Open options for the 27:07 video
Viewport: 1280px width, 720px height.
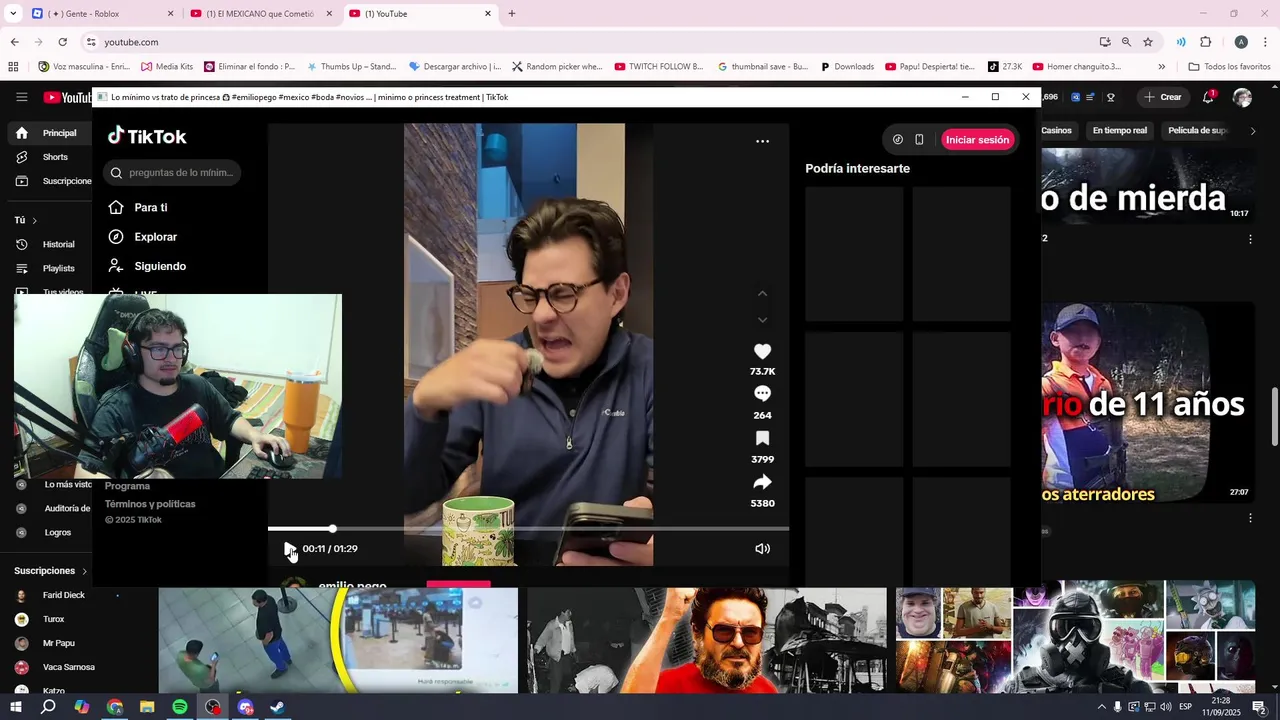[1249, 518]
